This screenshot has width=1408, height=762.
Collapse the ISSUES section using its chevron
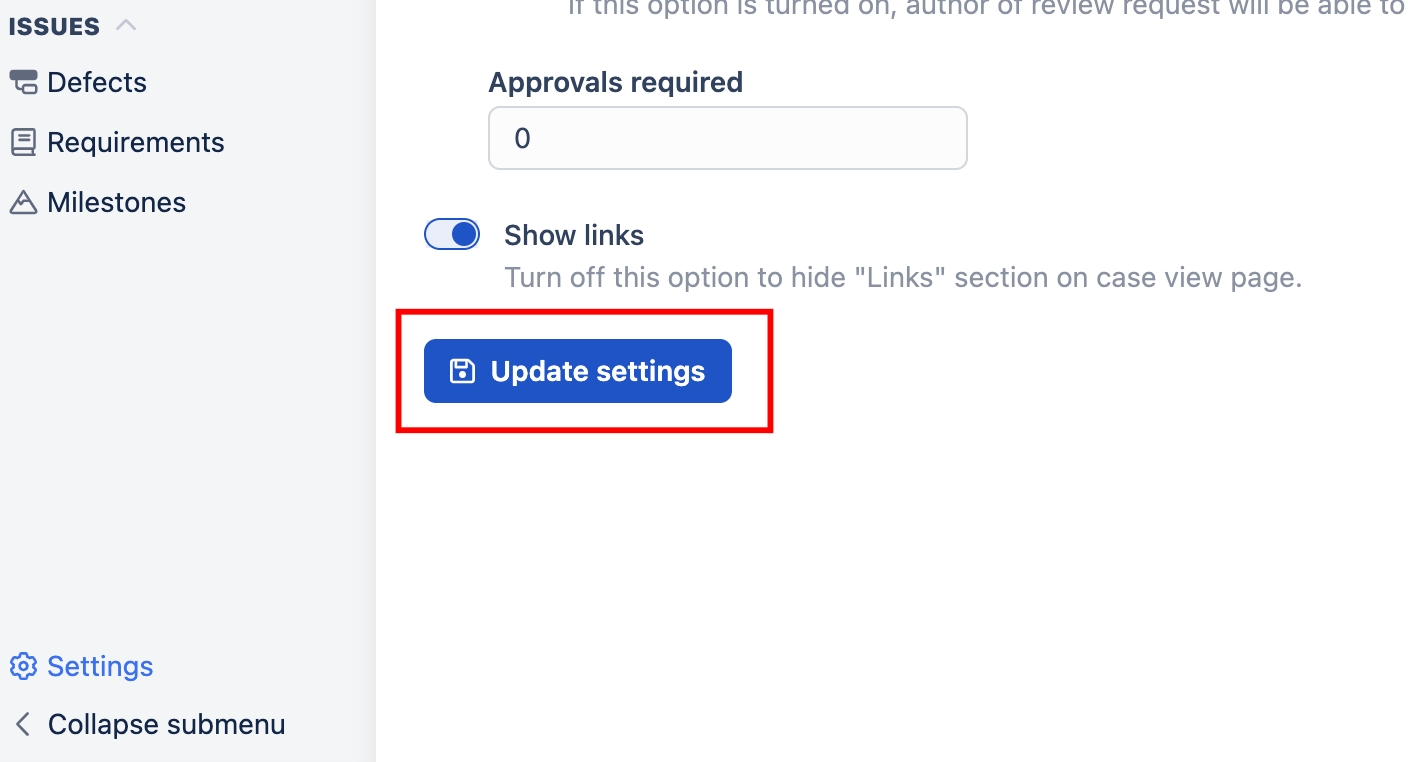click(x=126, y=26)
